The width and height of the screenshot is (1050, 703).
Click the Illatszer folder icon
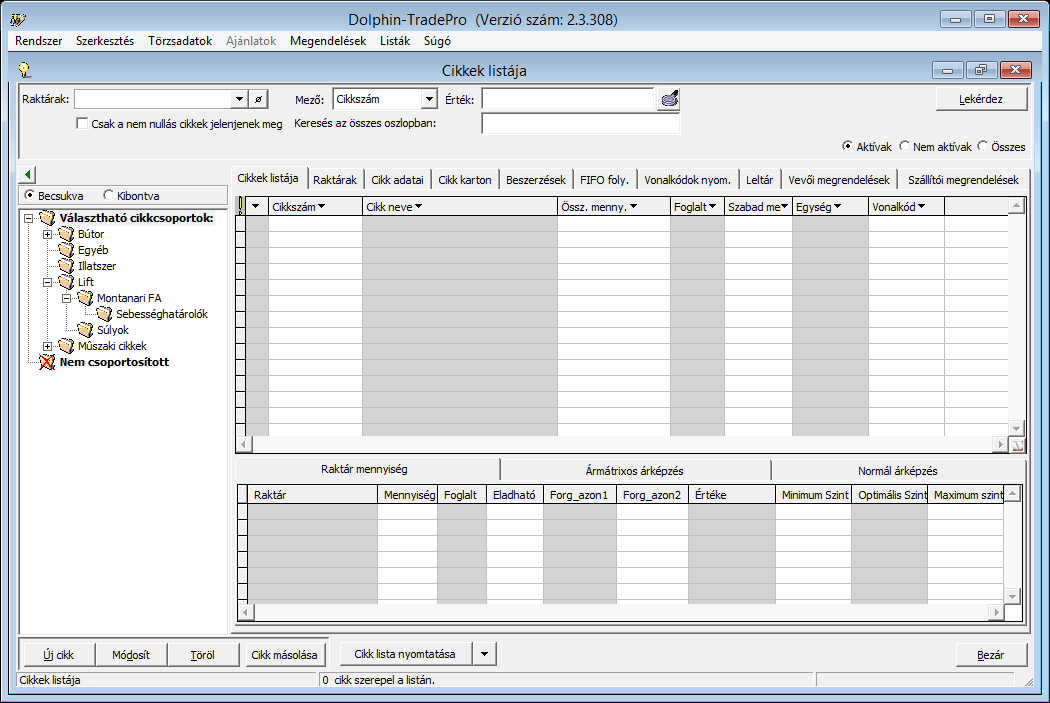(x=66, y=266)
